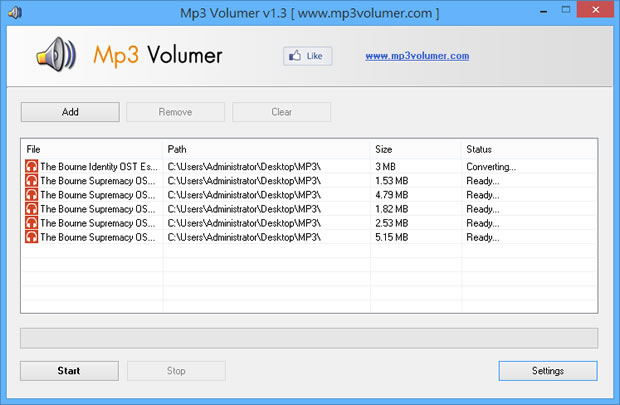Sort by the Path column header
This screenshot has width=620, height=405.
(267, 149)
